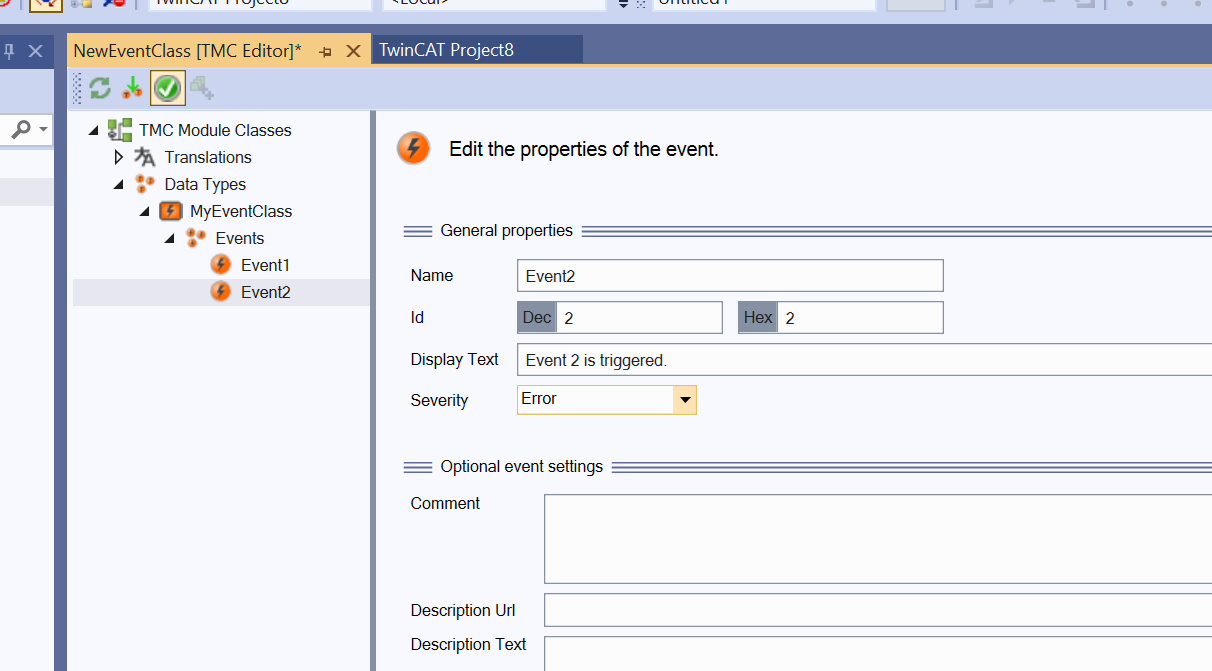Expand the Translations tree node
Screen dimensions: 1212x671
(119, 157)
